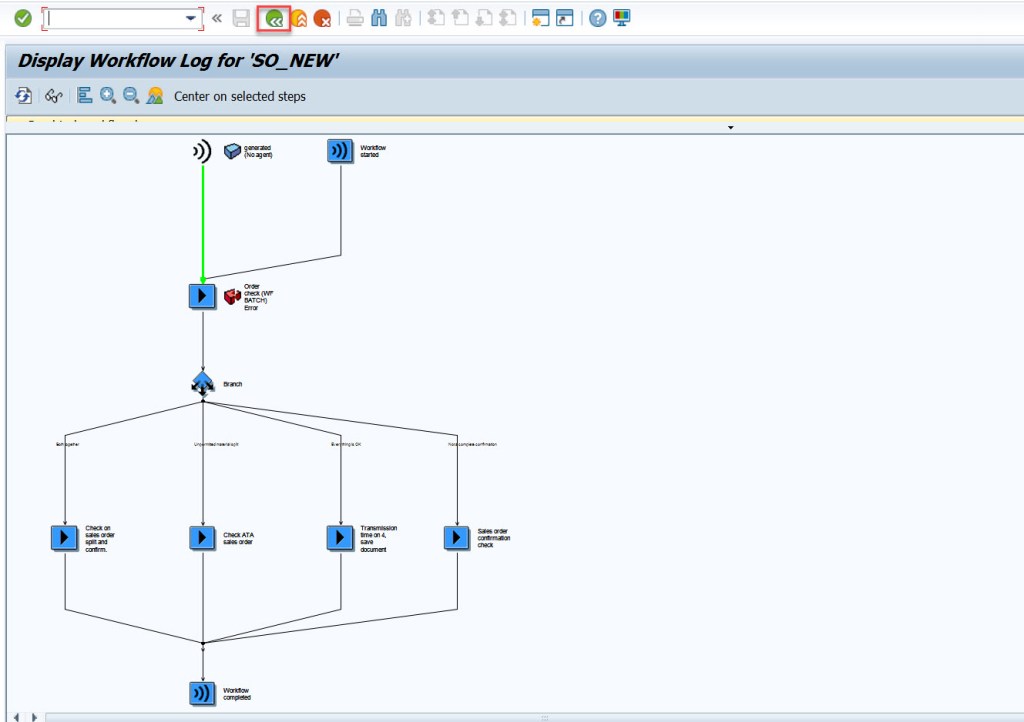The width and height of the screenshot is (1024, 722).
Task: Select the Order check WF-BATCH Error step
Action: [x=201, y=295]
